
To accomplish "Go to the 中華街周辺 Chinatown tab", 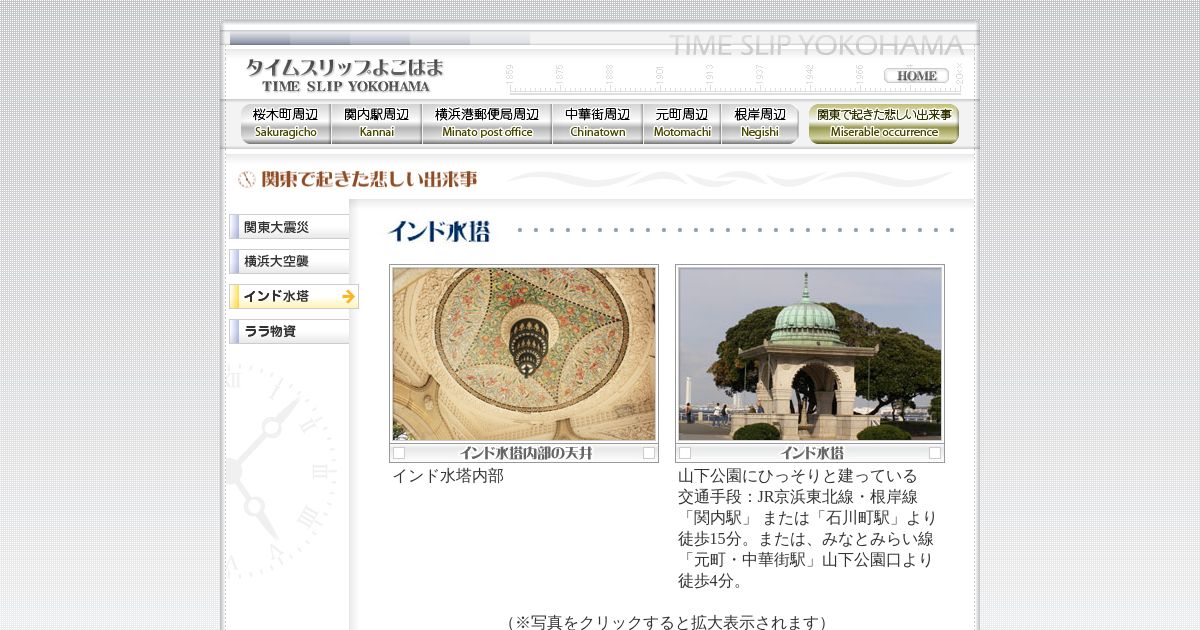I will click(x=598, y=124).
